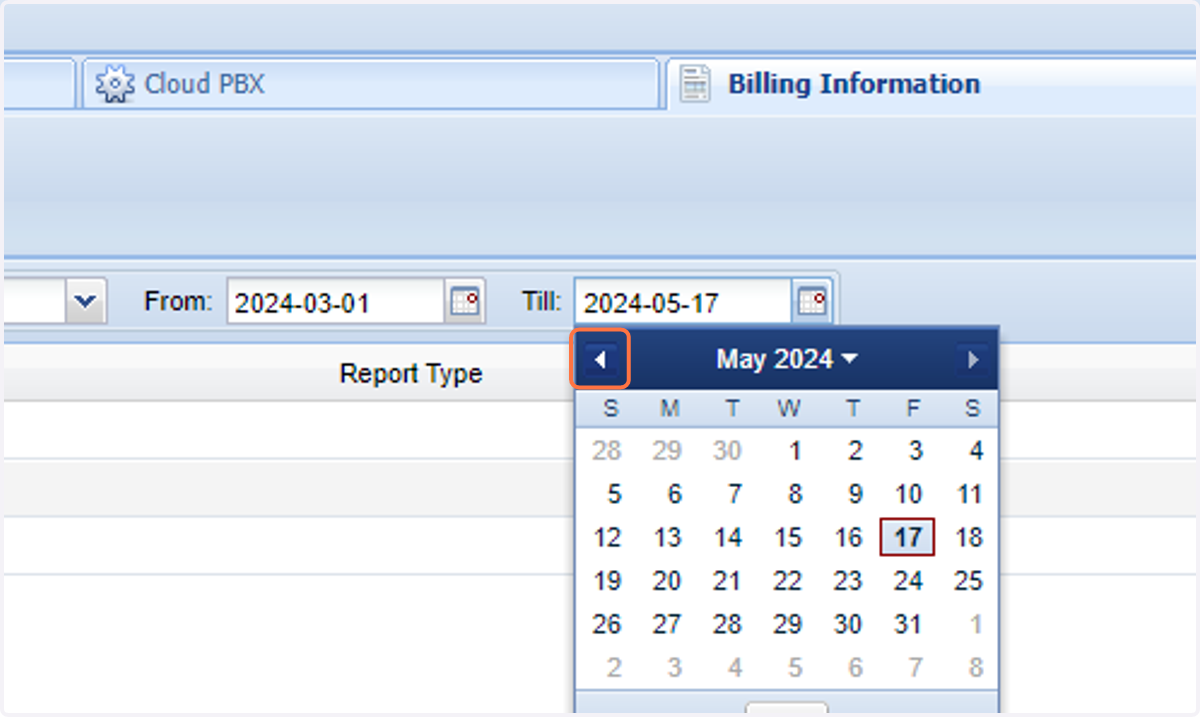Select May 21 in the calendar
Viewport: 1200px width, 717px height.
[x=728, y=581]
